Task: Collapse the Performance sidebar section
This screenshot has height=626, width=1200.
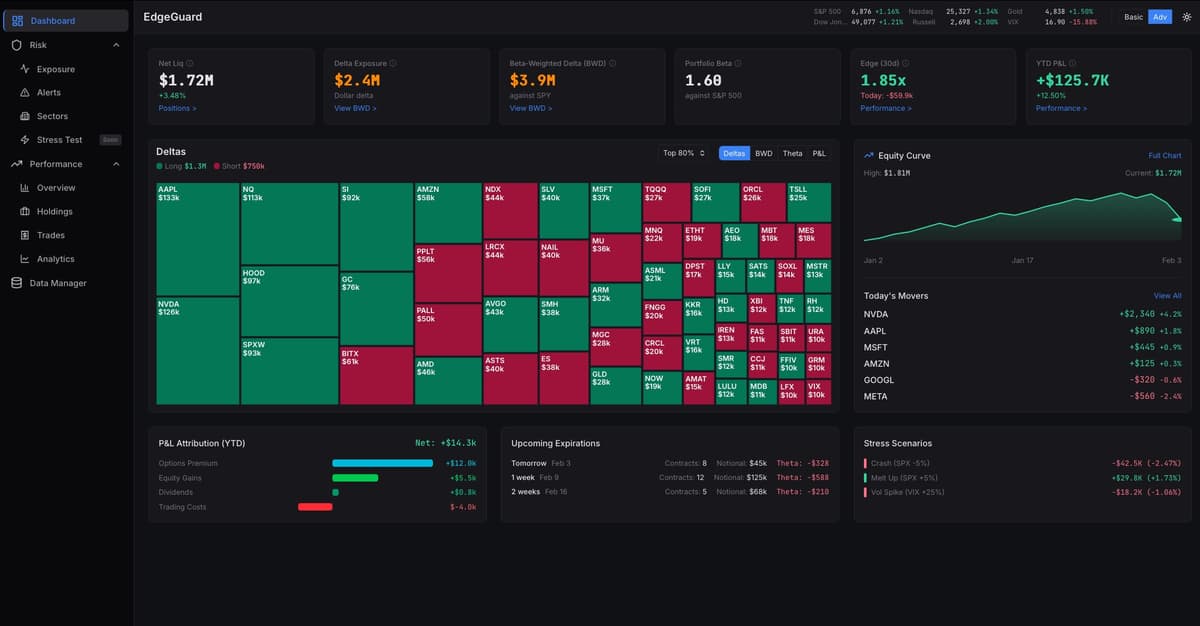Action: 115,163
